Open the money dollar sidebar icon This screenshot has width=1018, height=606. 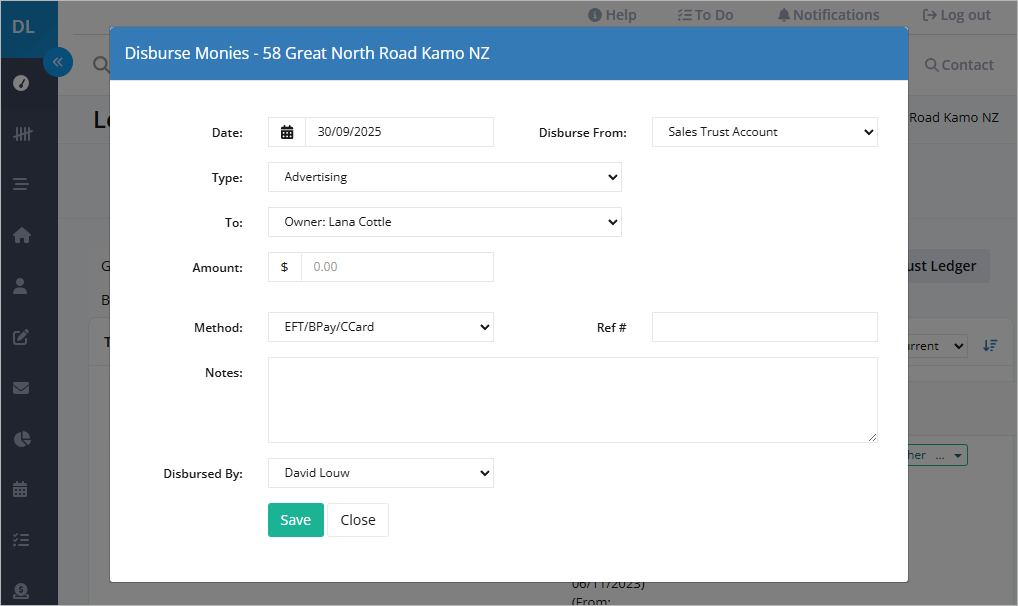click(21, 590)
